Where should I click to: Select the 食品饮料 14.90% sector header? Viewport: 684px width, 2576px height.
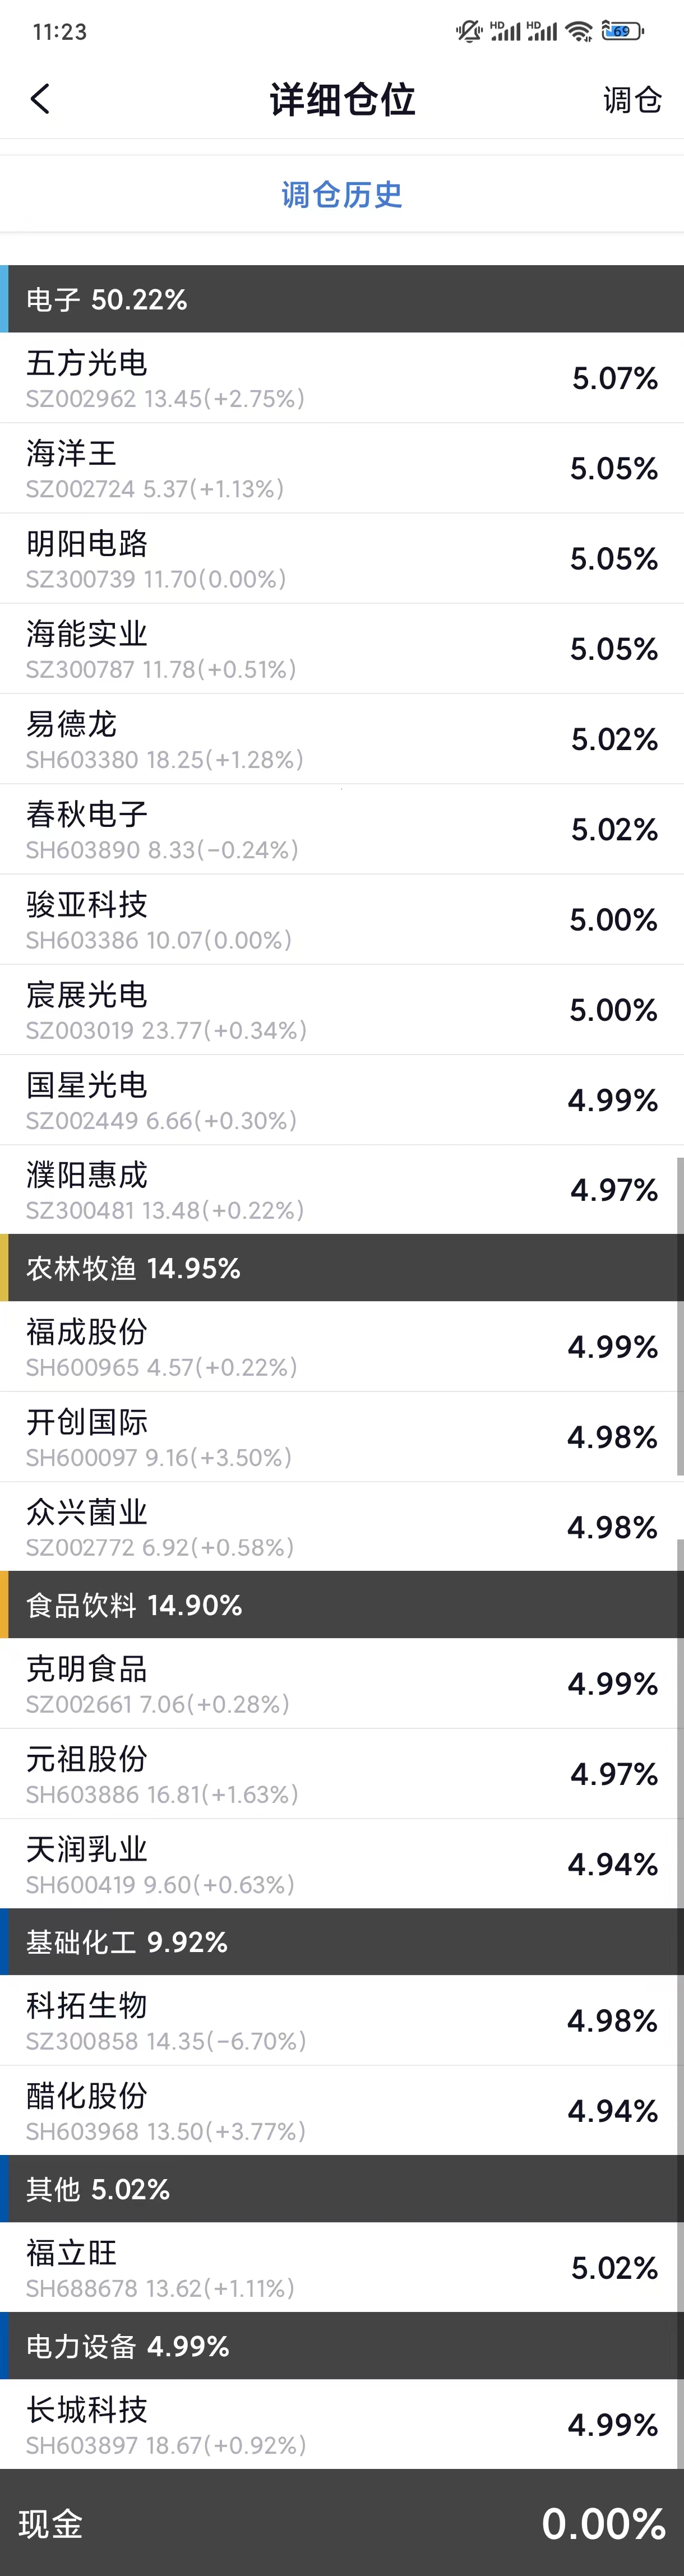[x=342, y=1605]
